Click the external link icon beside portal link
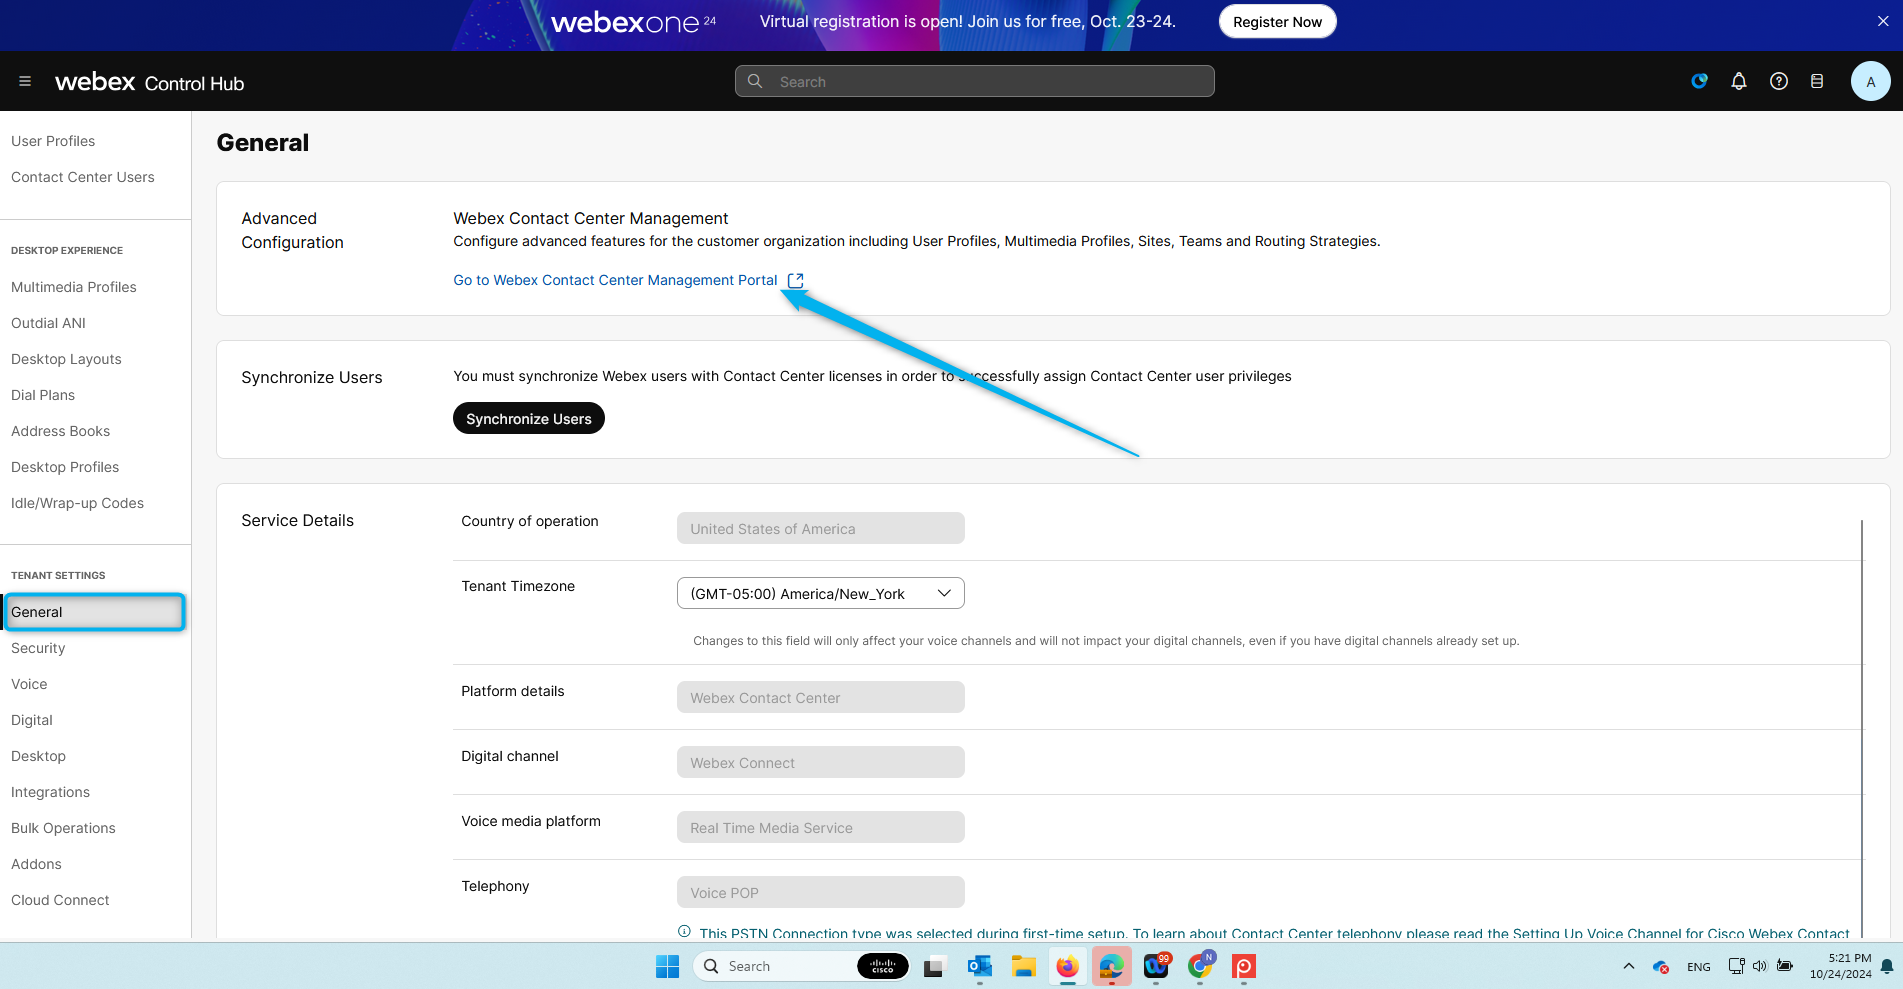Image resolution: width=1903 pixels, height=989 pixels. click(795, 280)
